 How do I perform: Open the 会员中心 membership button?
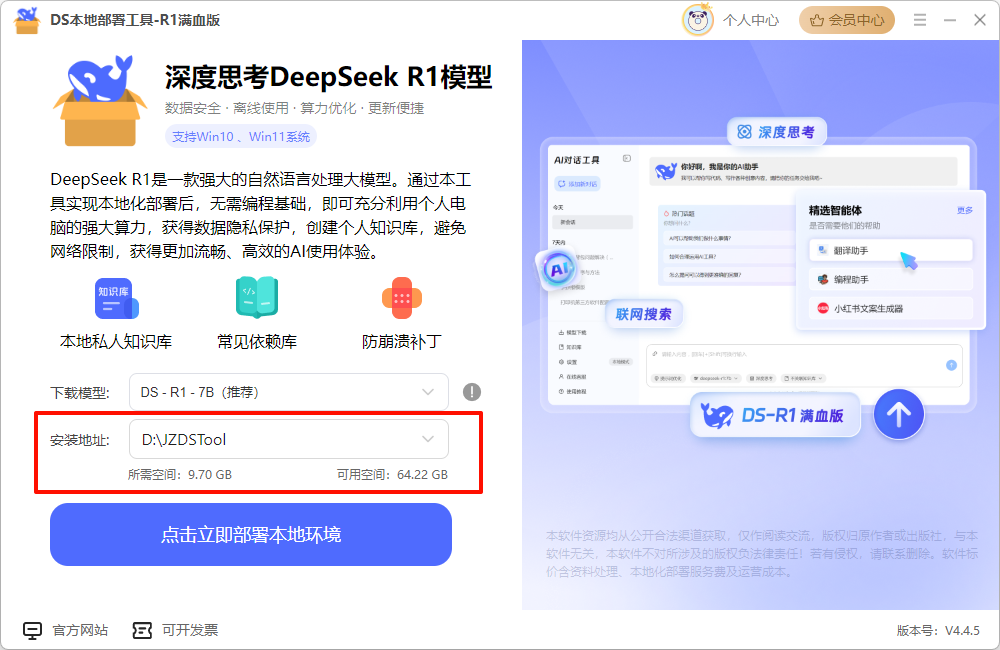pyautogui.click(x=846, y=20)
